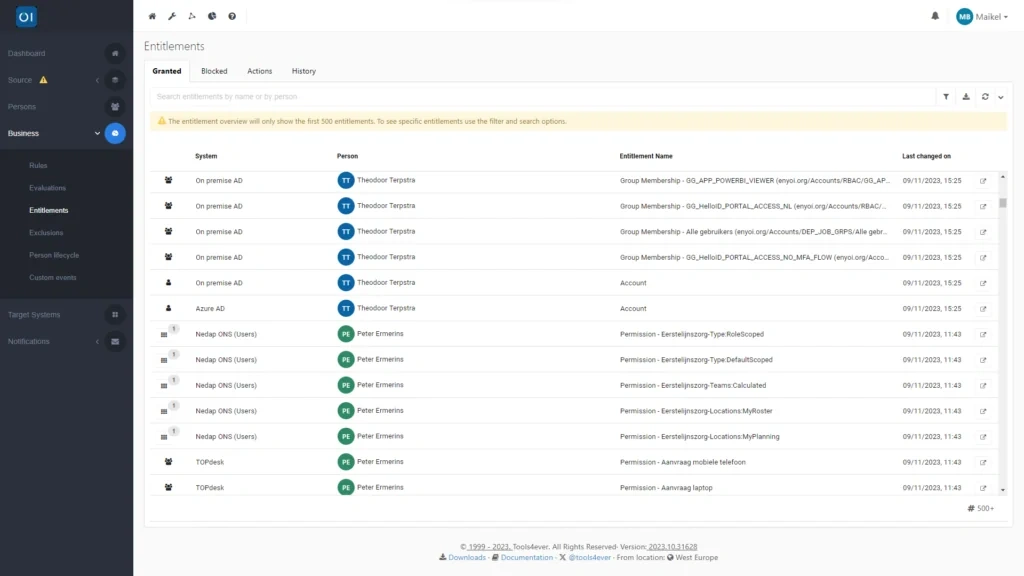Switch to the History tab
The image size is (1024, 576).
(304, 71)
